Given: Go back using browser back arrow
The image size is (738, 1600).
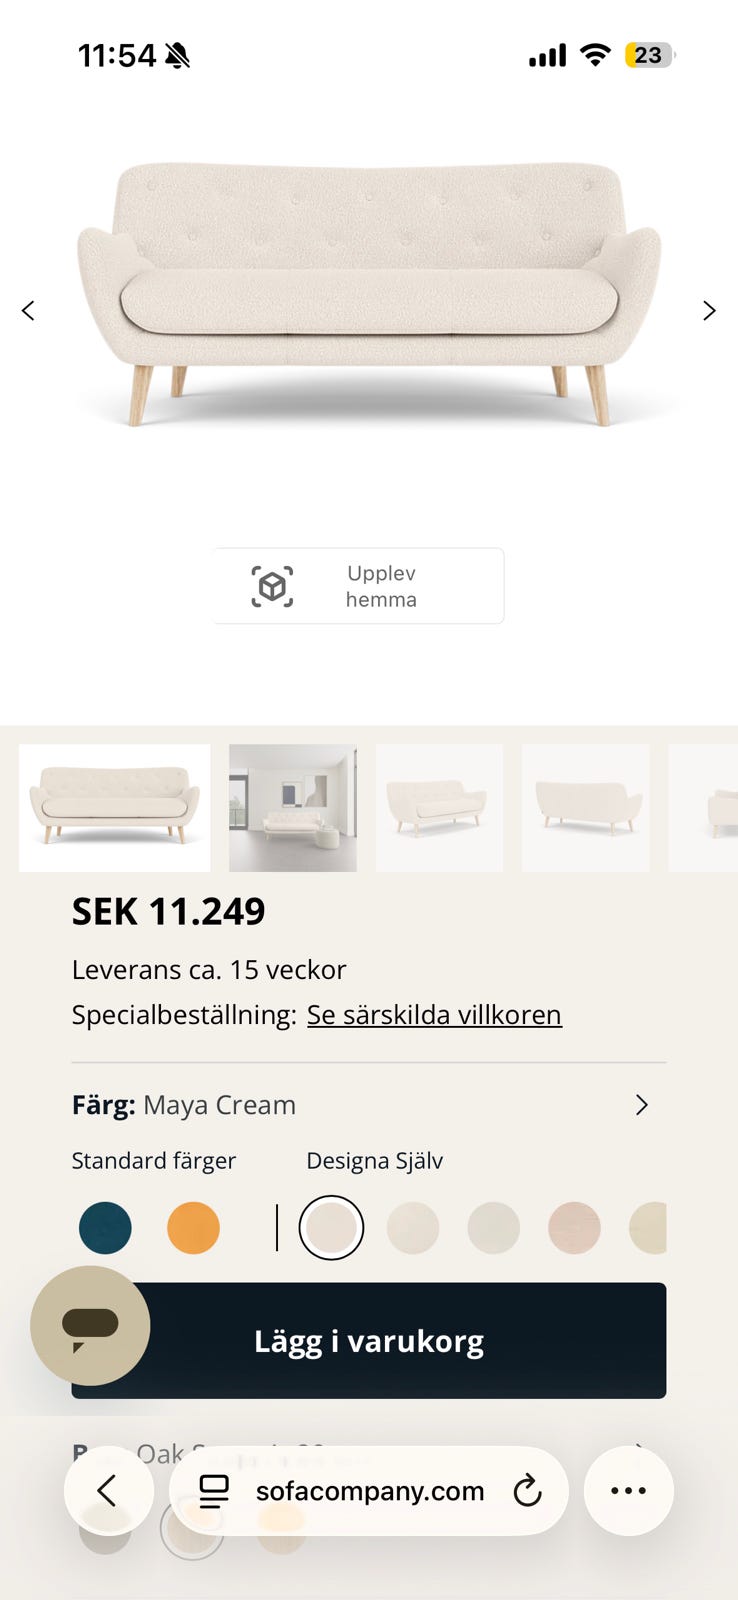Looking at the screenshot, I should click(108, 1490).
